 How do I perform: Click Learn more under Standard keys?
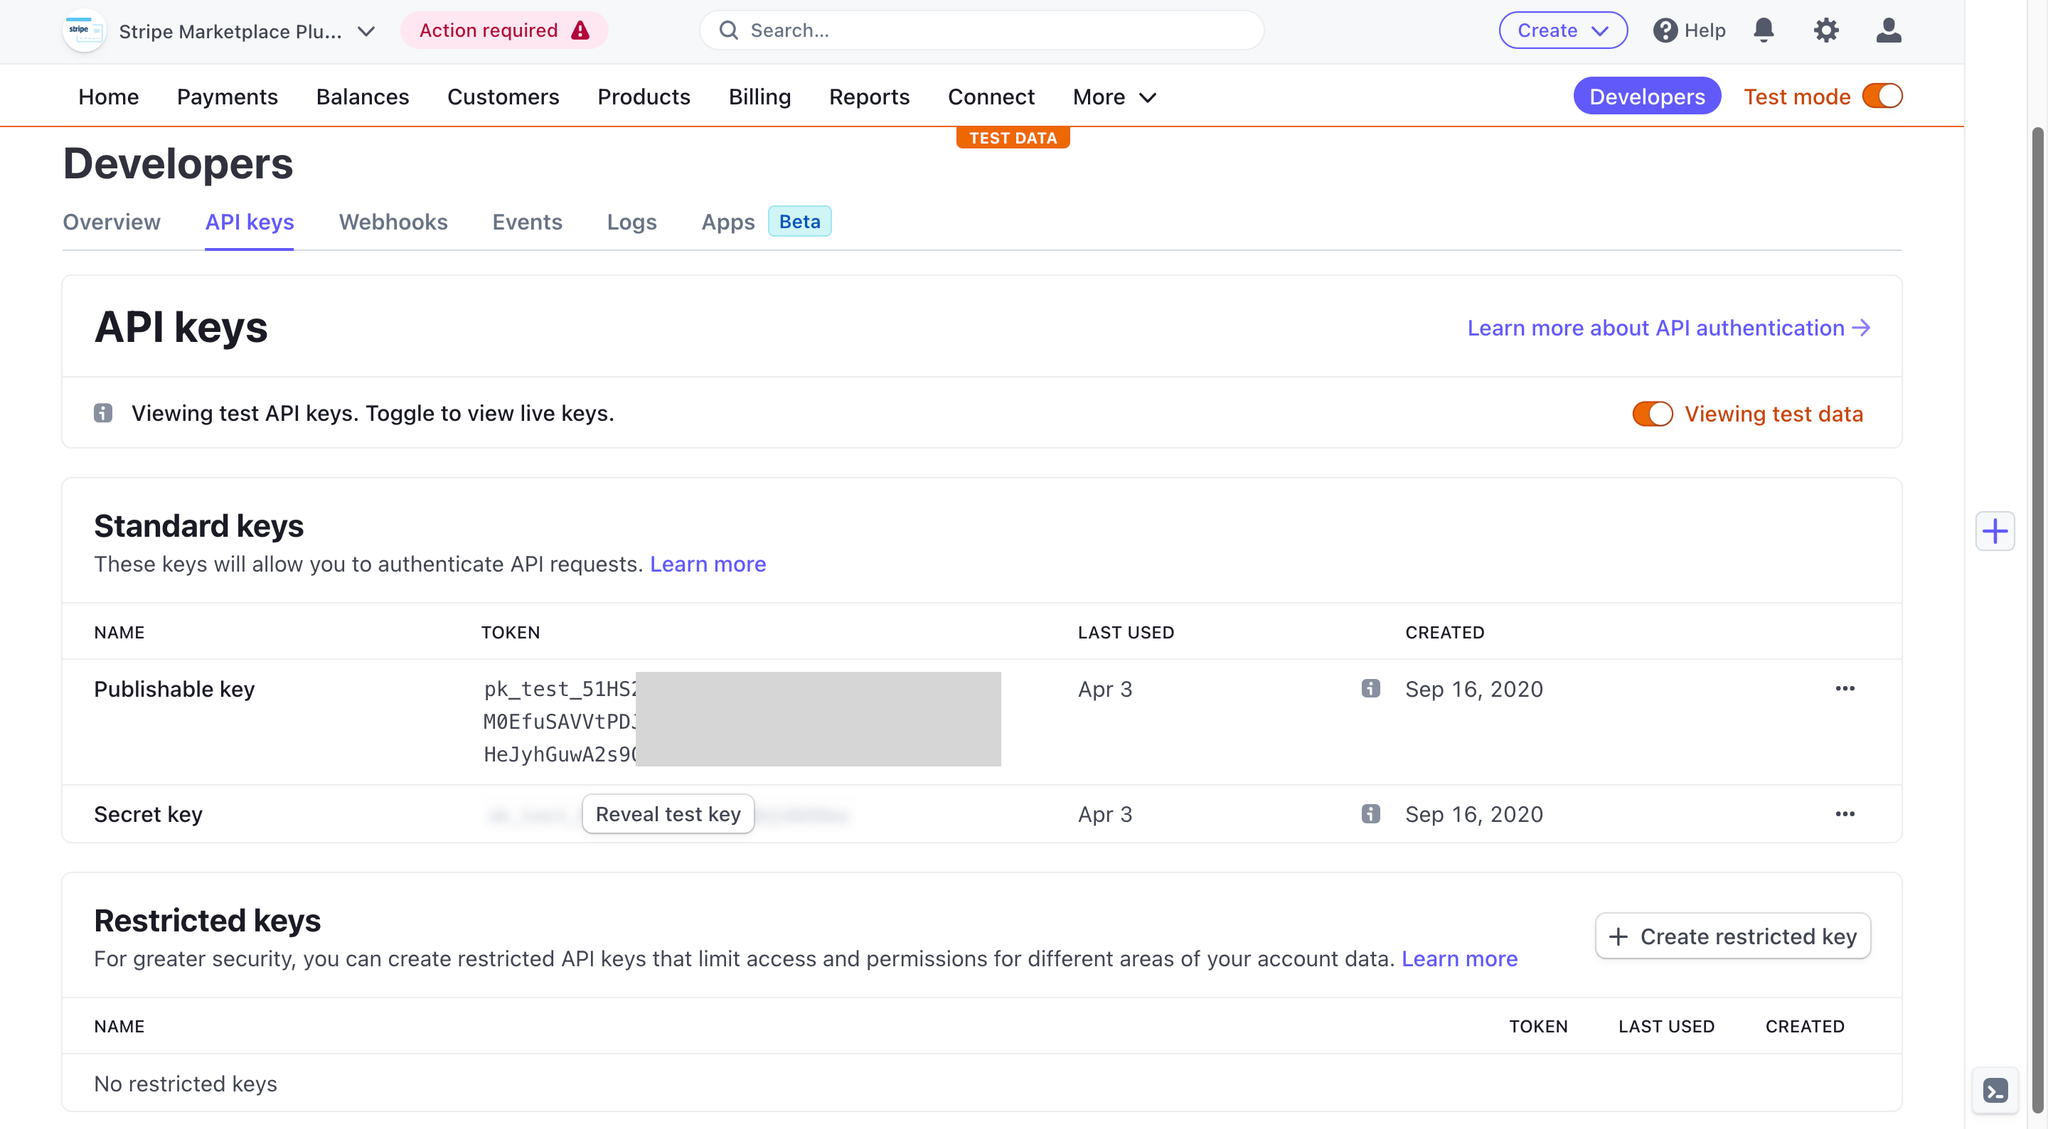click(x=708, y=564)
